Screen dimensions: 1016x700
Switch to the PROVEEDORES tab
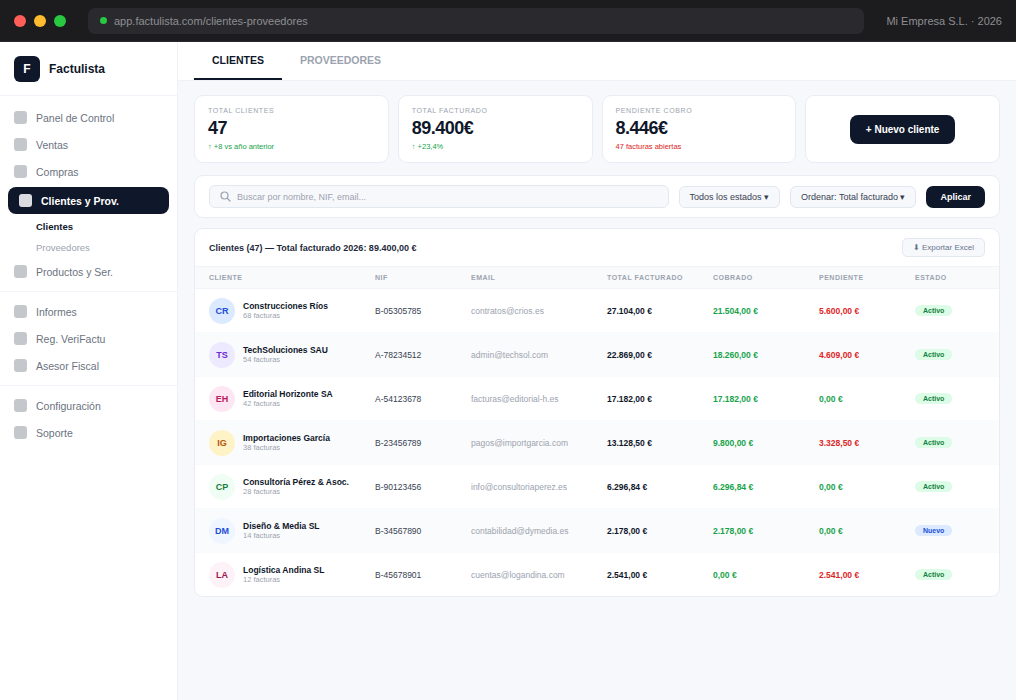coord(340,60)
